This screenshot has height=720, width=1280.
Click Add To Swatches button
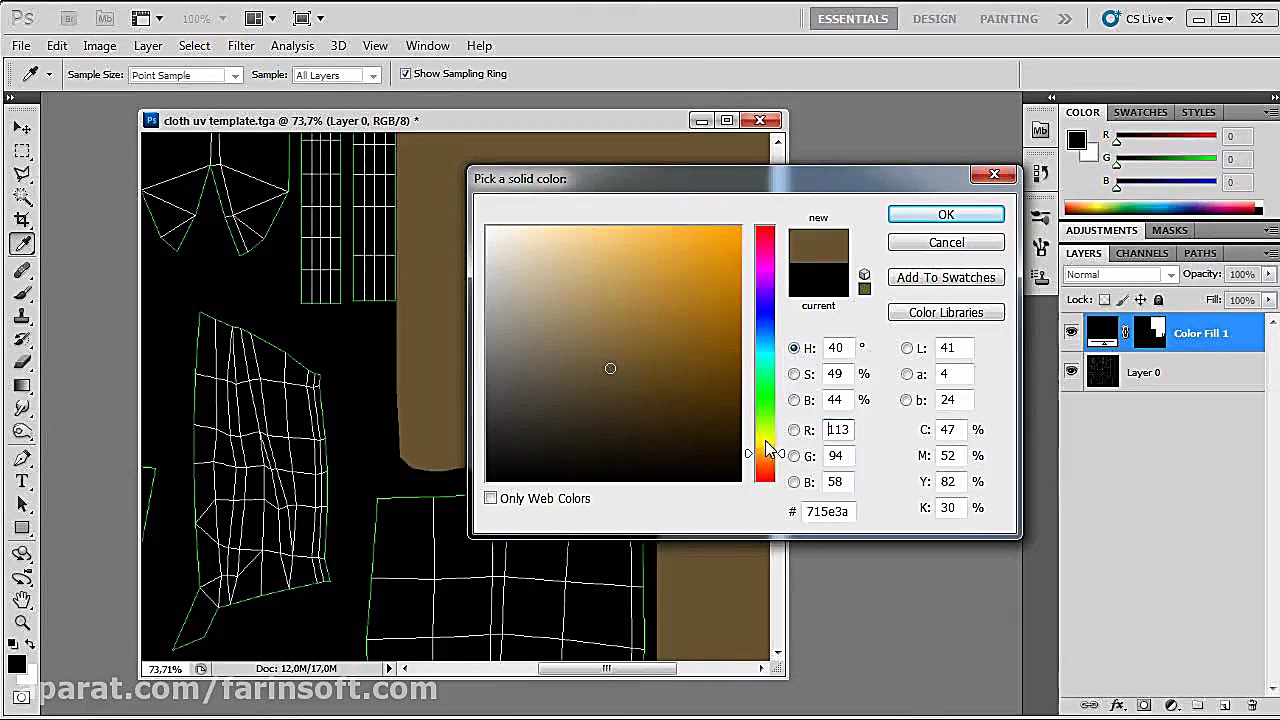[x=945, y=278]
